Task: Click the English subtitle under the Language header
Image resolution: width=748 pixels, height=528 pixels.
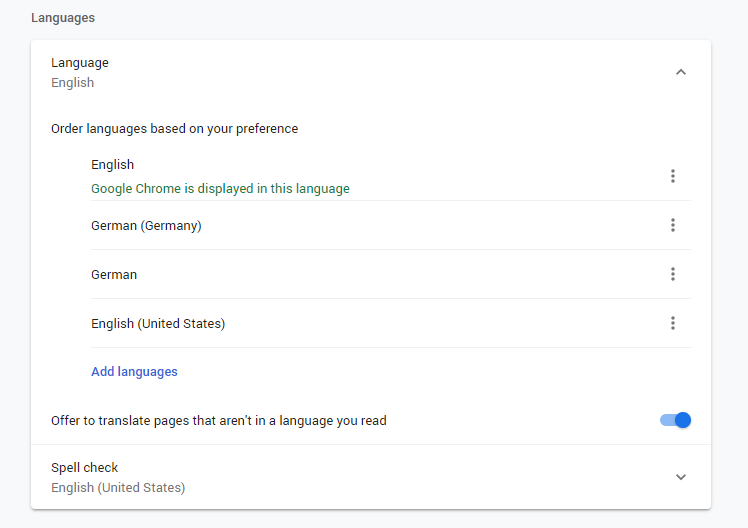Action: (x=72, y=83)
